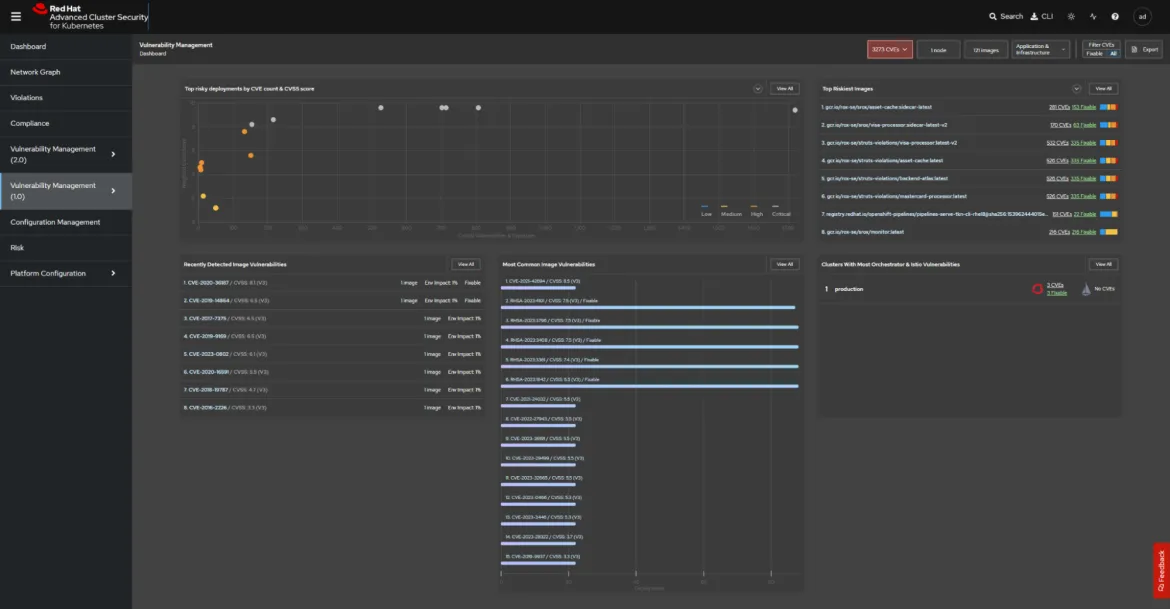Click the hamburger navigation menu icon

14,15
